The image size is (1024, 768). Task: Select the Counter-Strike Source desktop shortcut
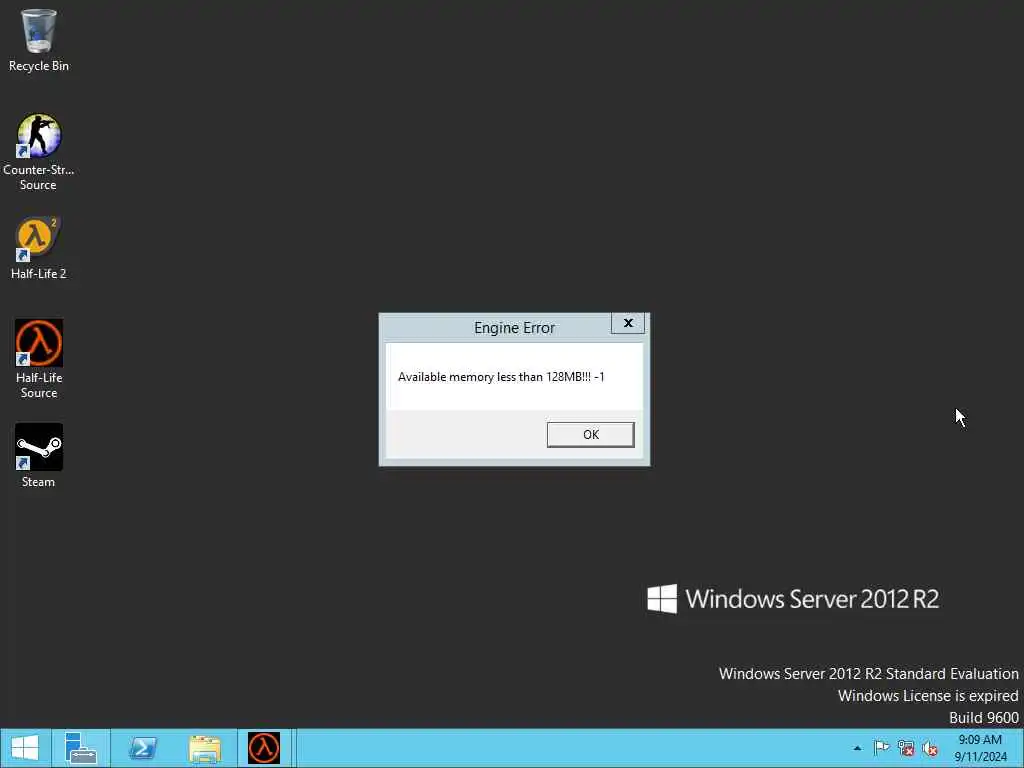point(39,152)
